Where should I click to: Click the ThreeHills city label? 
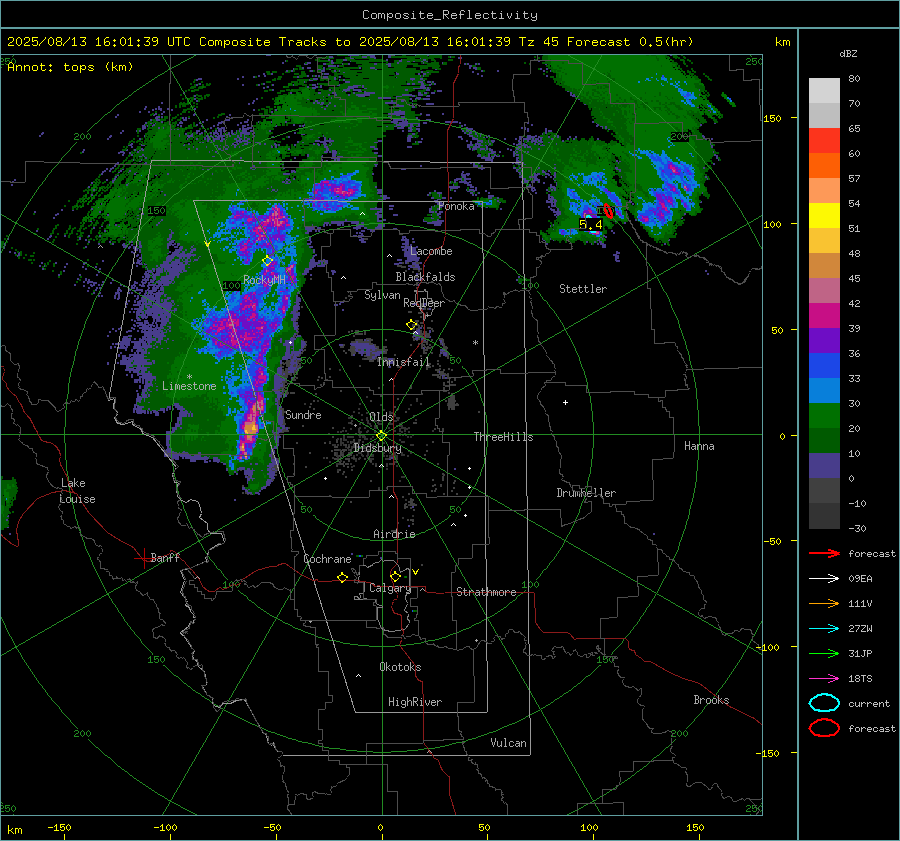(x=503, y=437)
